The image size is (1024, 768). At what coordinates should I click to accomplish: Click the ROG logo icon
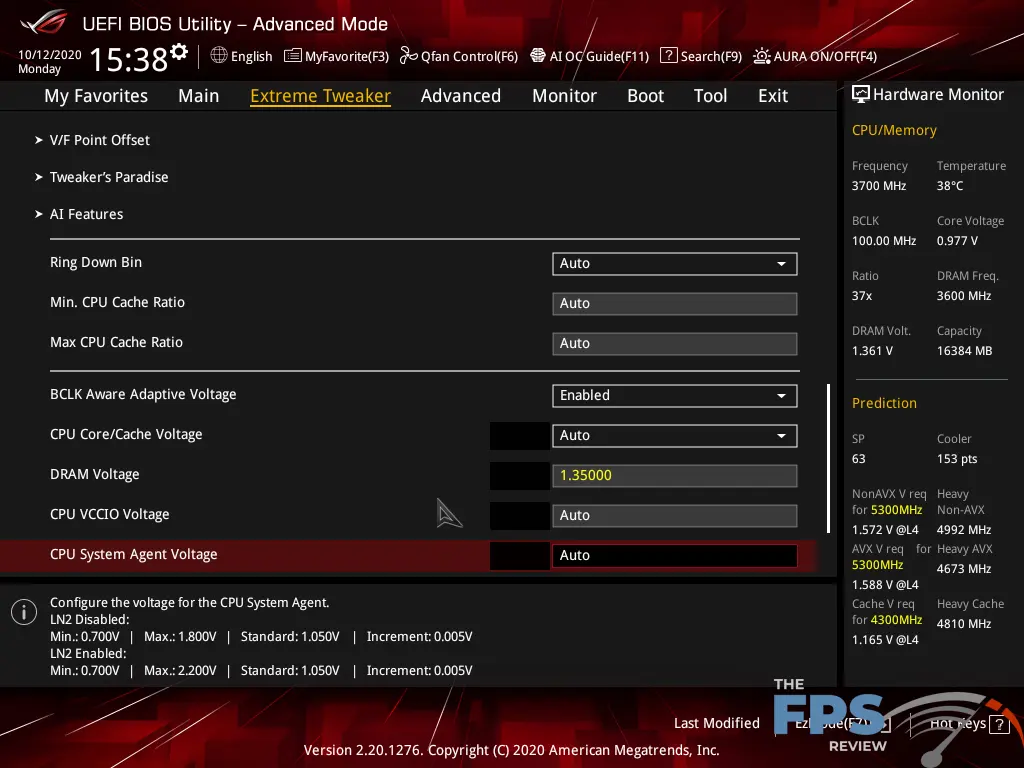click(43, 23)
